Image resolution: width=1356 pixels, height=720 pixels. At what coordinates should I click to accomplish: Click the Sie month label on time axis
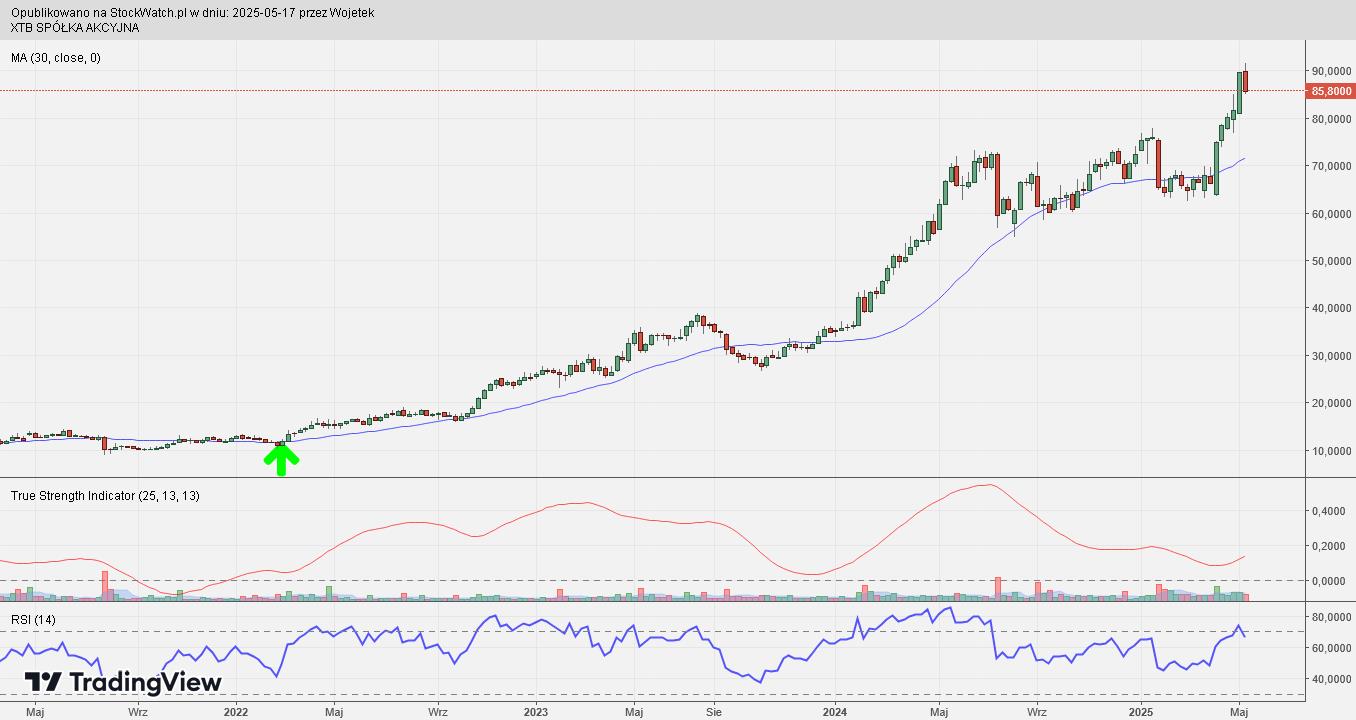tap(713, 712)
